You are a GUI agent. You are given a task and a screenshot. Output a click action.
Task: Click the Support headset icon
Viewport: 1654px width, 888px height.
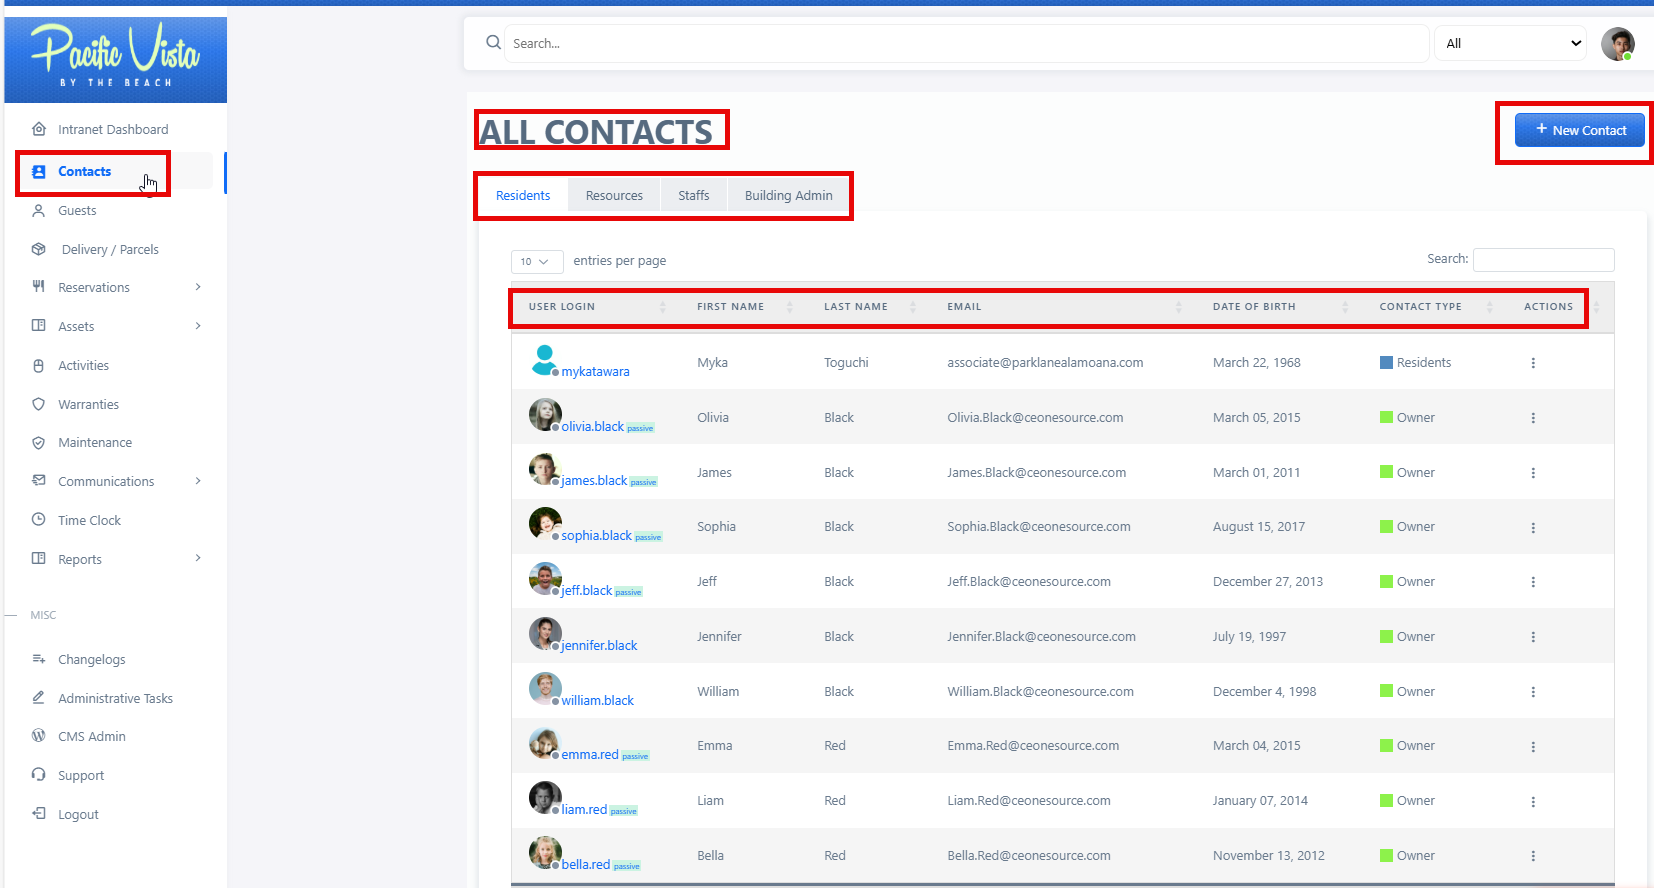coord(39,775)
